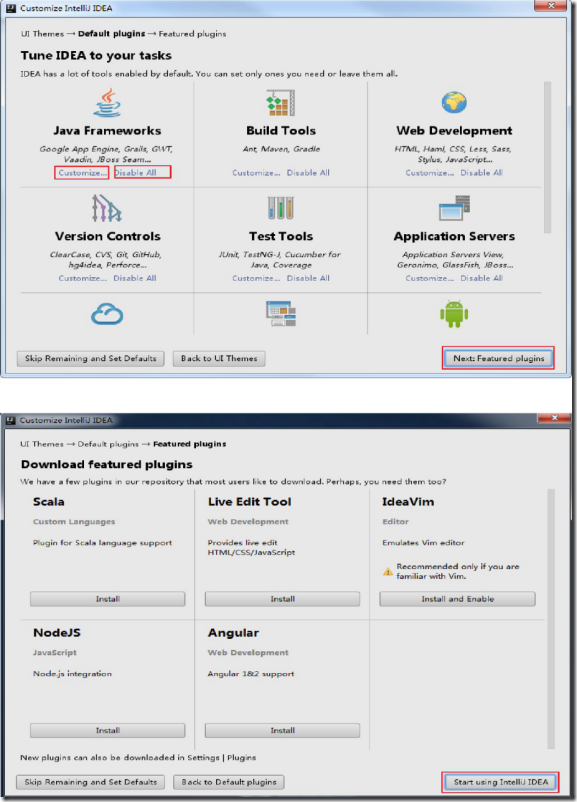Click 'Default plugins' breadcrumb in bottom window
The width and height of the screenshot is (577, 802).
[108, 444]
